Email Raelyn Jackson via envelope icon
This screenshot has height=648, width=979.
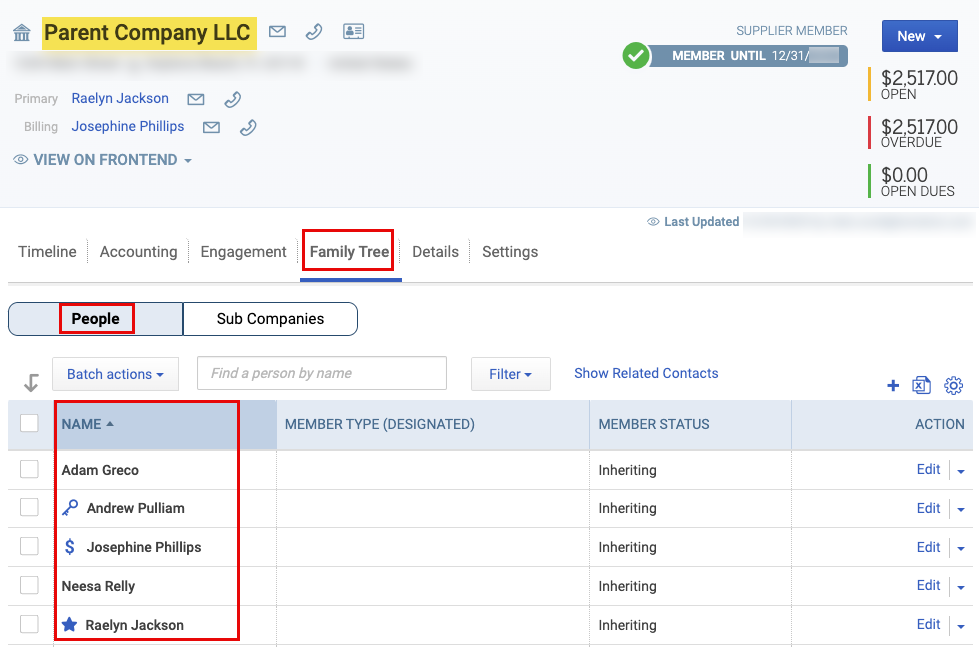(x=196, y=99)
